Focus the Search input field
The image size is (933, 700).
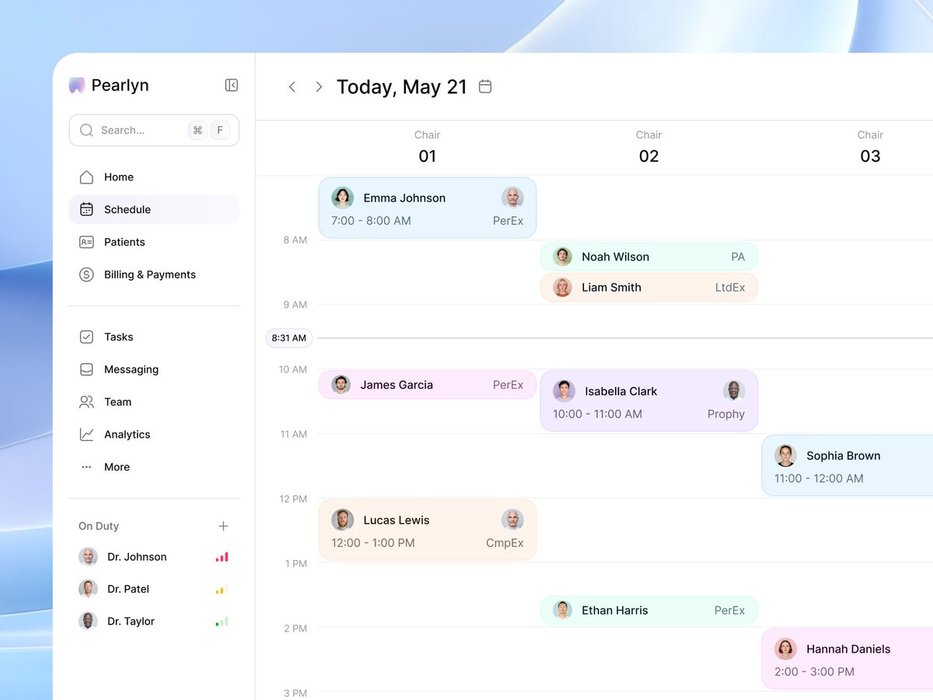click(x=154, y=130)
